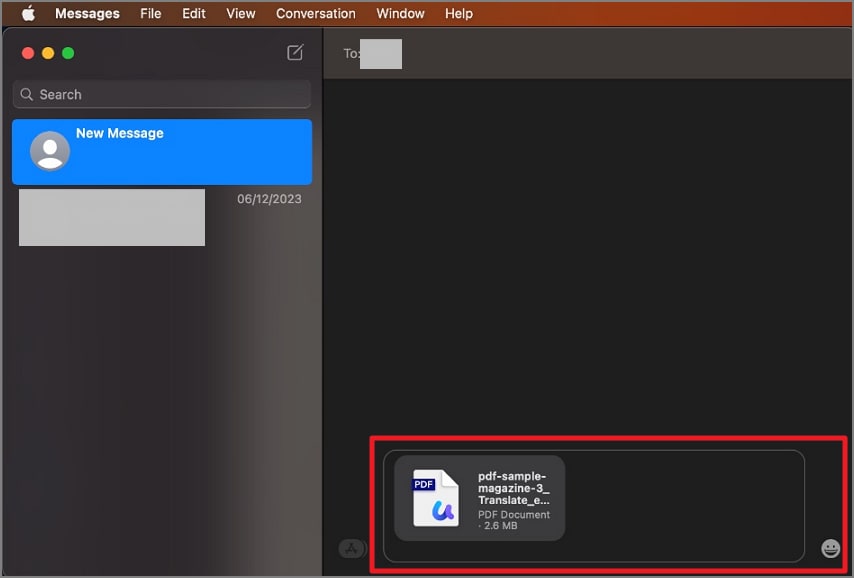Focus the Search conversations field
Image resolution: width=854 pixels, height=578 pixels.
click(162, 94)
